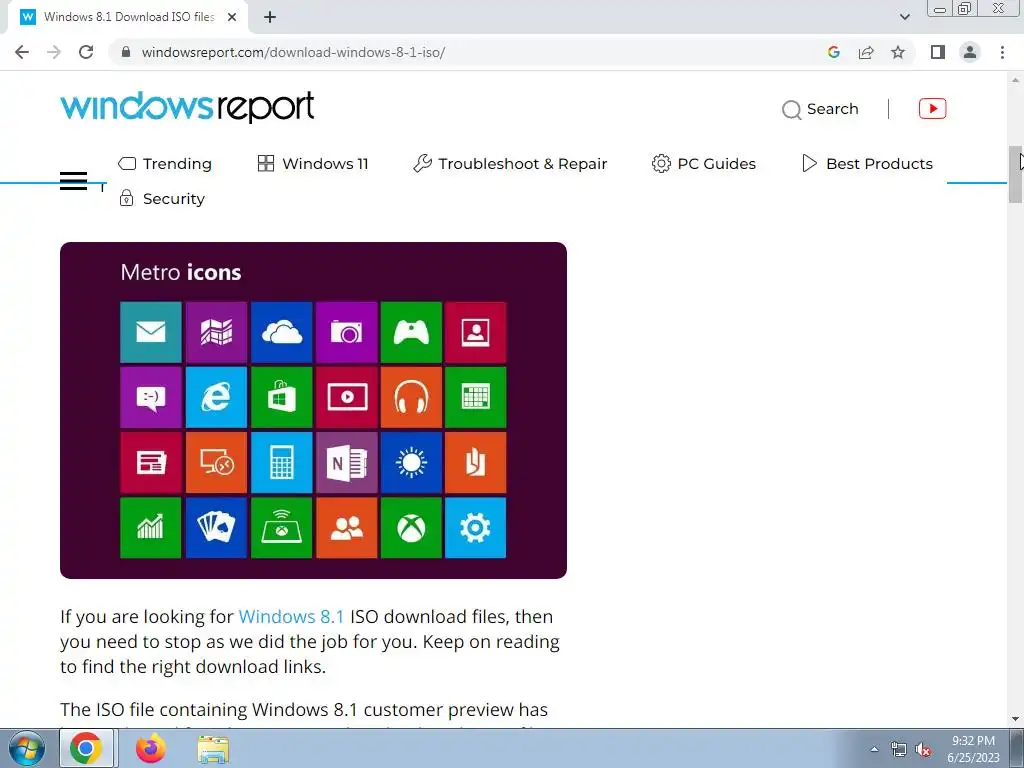Expand the tab search chevron
The width and height of the screenshot is (1024, 768).
904,17
